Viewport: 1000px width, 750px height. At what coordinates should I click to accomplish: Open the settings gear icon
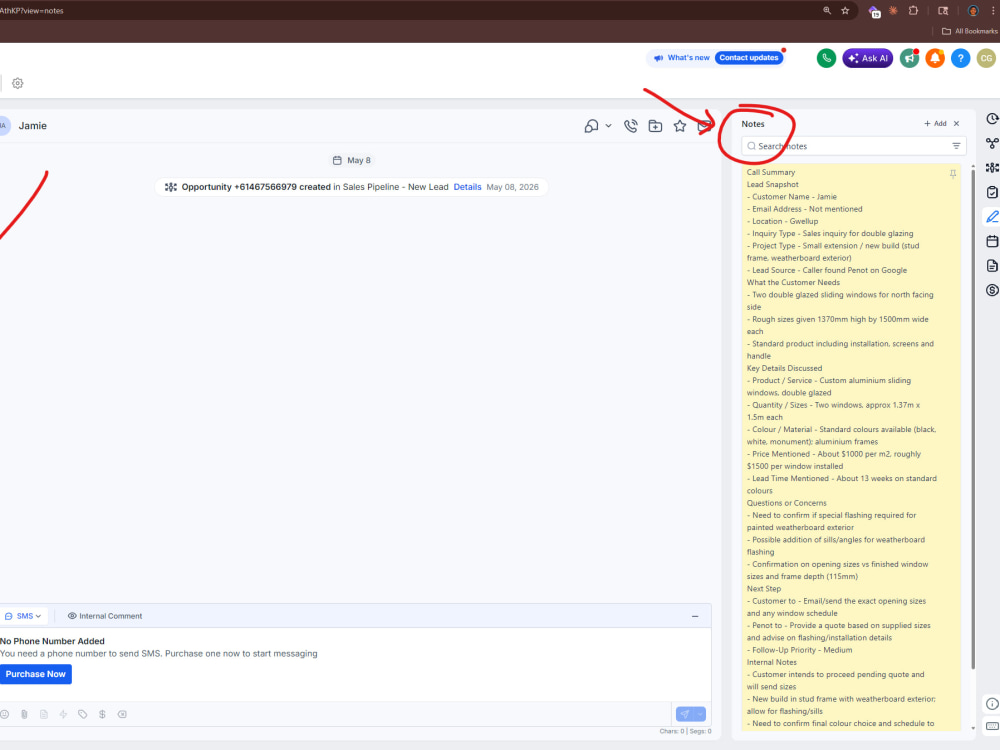pos(18,83)
